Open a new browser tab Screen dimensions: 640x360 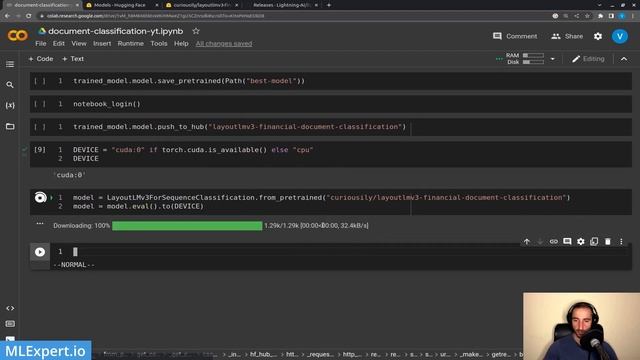tap(329, 5)
